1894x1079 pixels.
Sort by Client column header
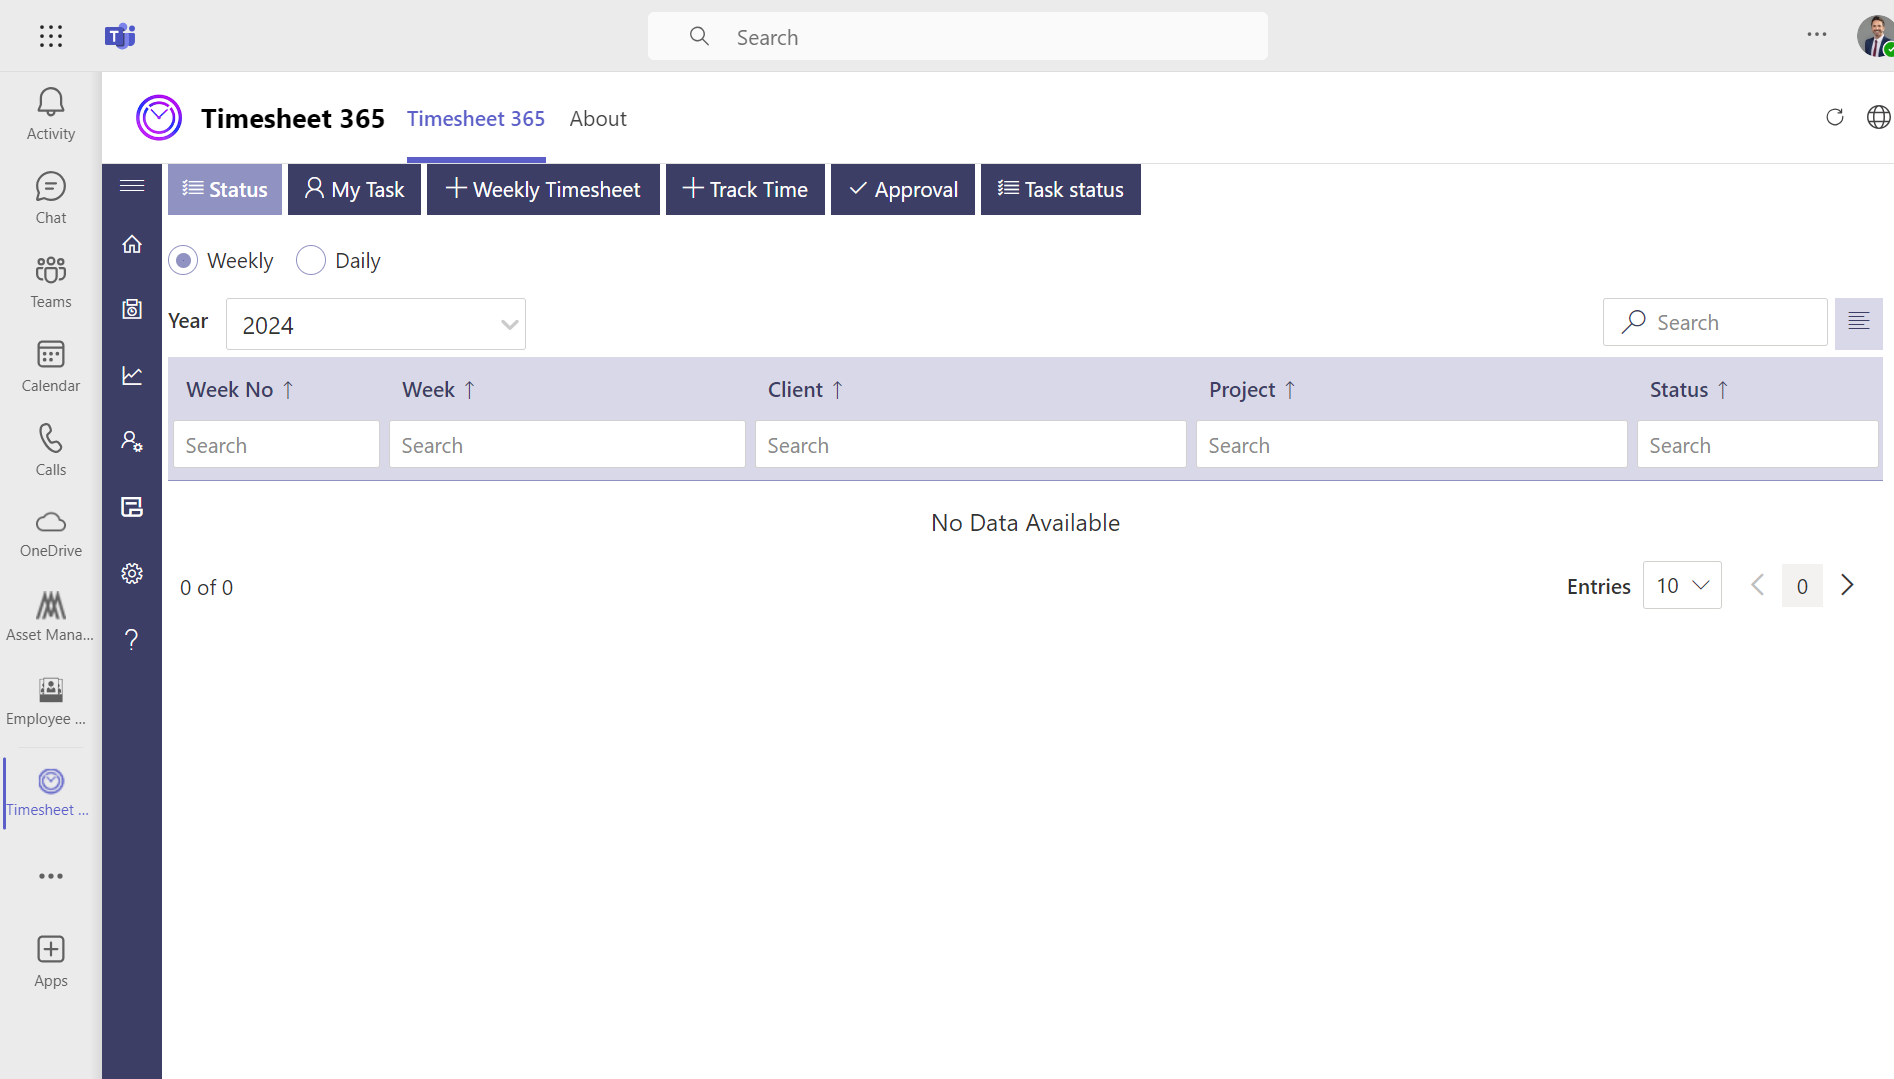[805, 390]
